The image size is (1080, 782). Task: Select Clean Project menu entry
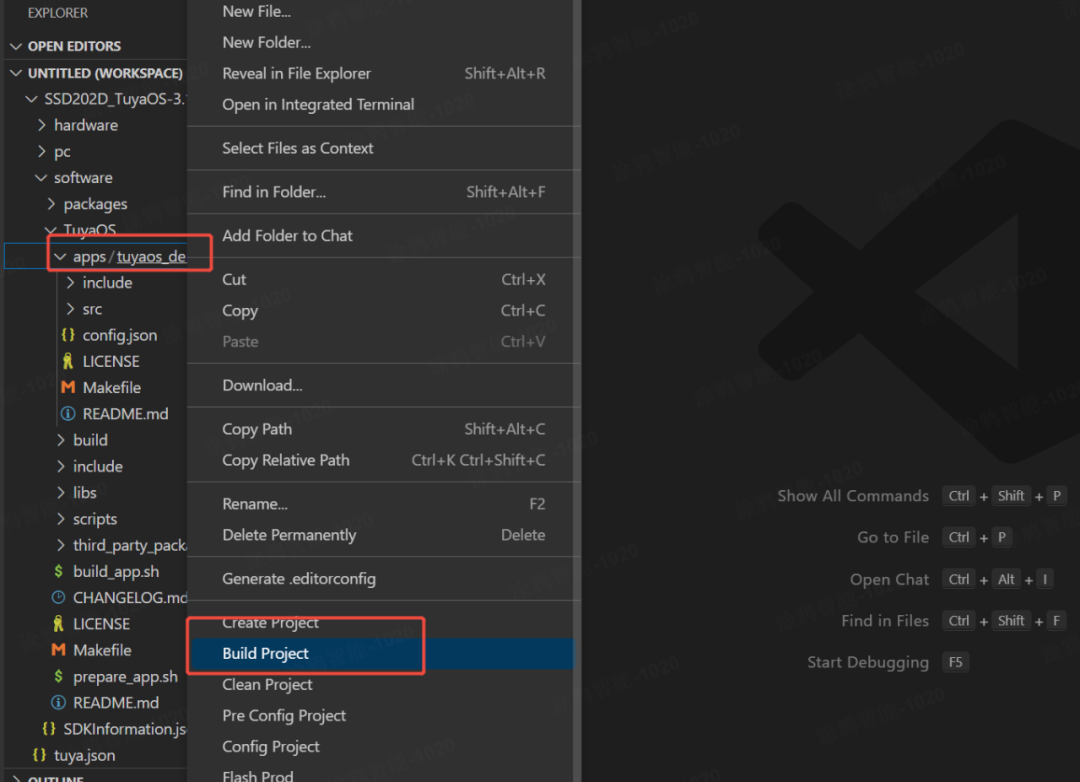coord(383,684)
